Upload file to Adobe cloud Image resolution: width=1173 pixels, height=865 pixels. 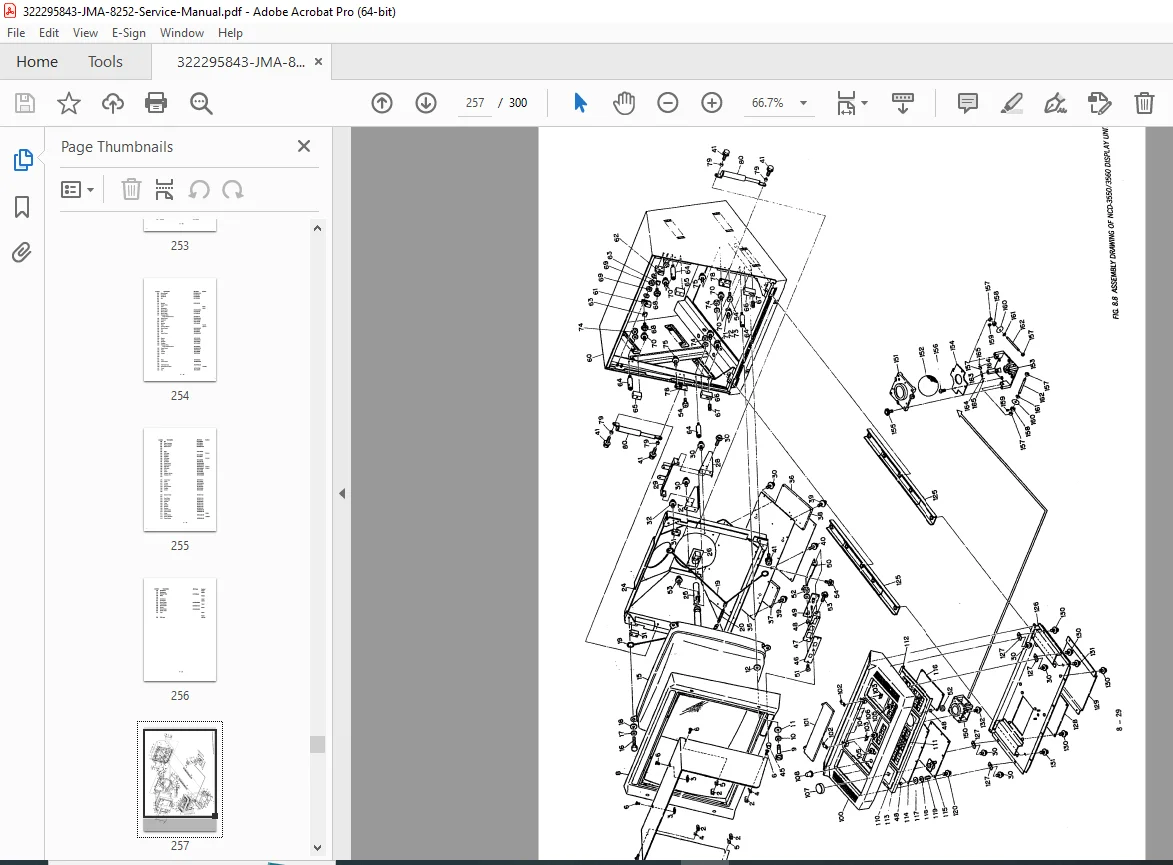tap(113, 103)
